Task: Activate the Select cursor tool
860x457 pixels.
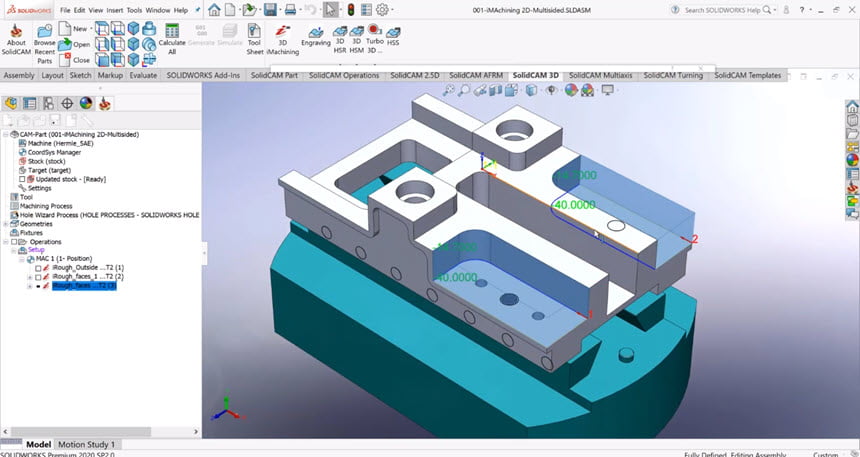Action: point(331,9)
